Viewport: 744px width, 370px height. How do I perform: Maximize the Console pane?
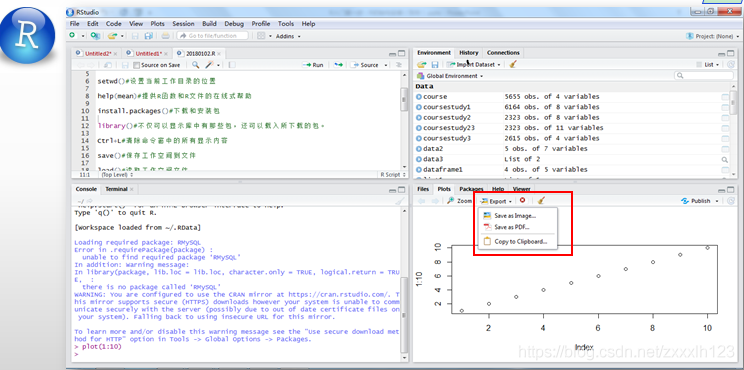[402, 189]
